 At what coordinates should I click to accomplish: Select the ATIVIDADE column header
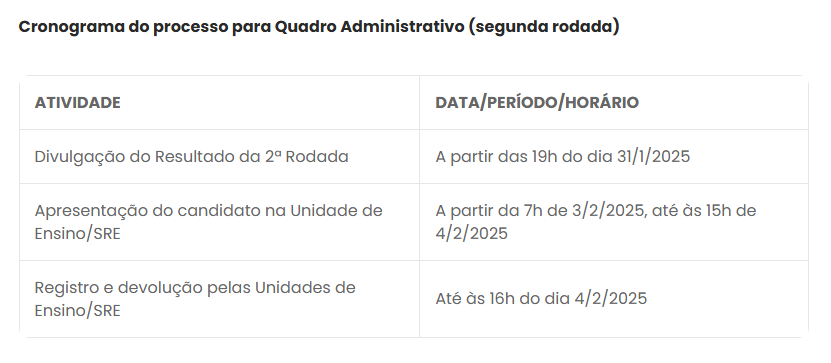[x=77, y=102]
